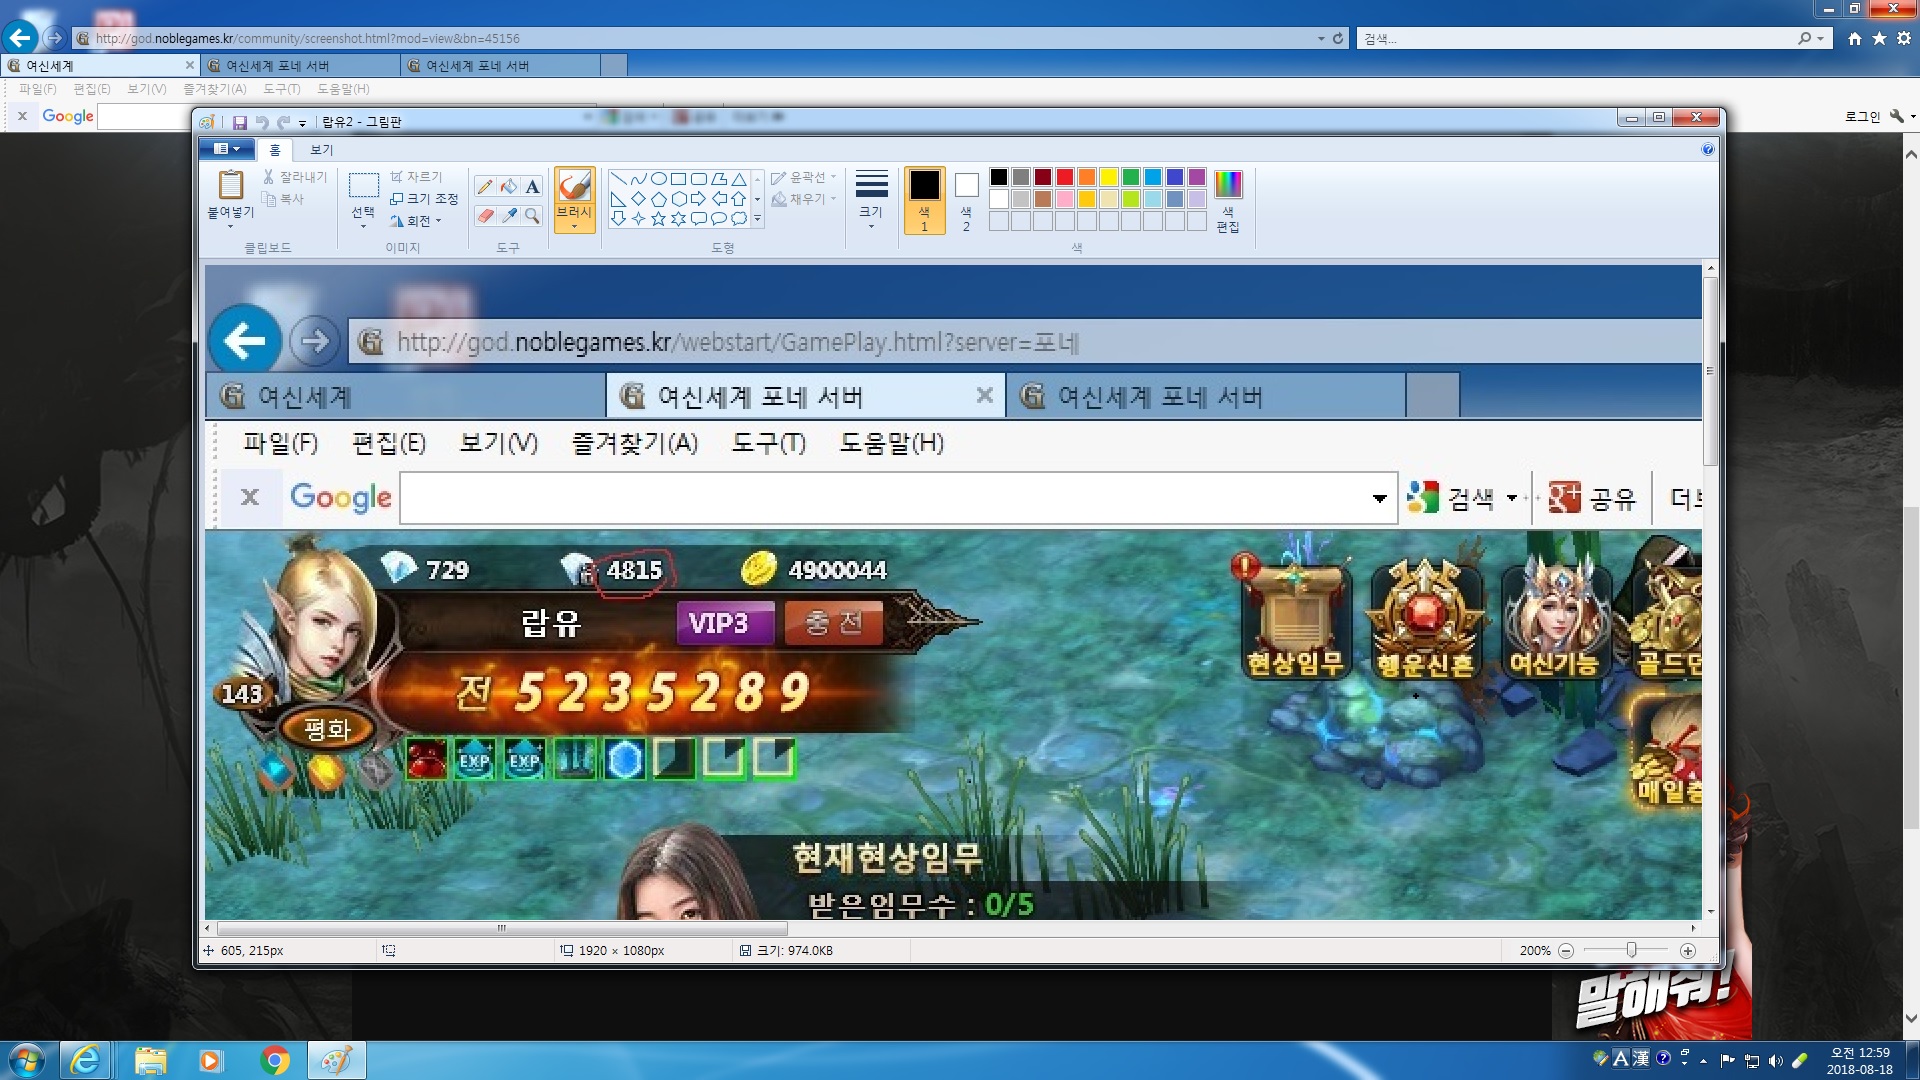This screenshot has height=1080, width=1920.
Task: Switch to the second 여신세계 포네 서버 browser tab
Action: (500, 66)
